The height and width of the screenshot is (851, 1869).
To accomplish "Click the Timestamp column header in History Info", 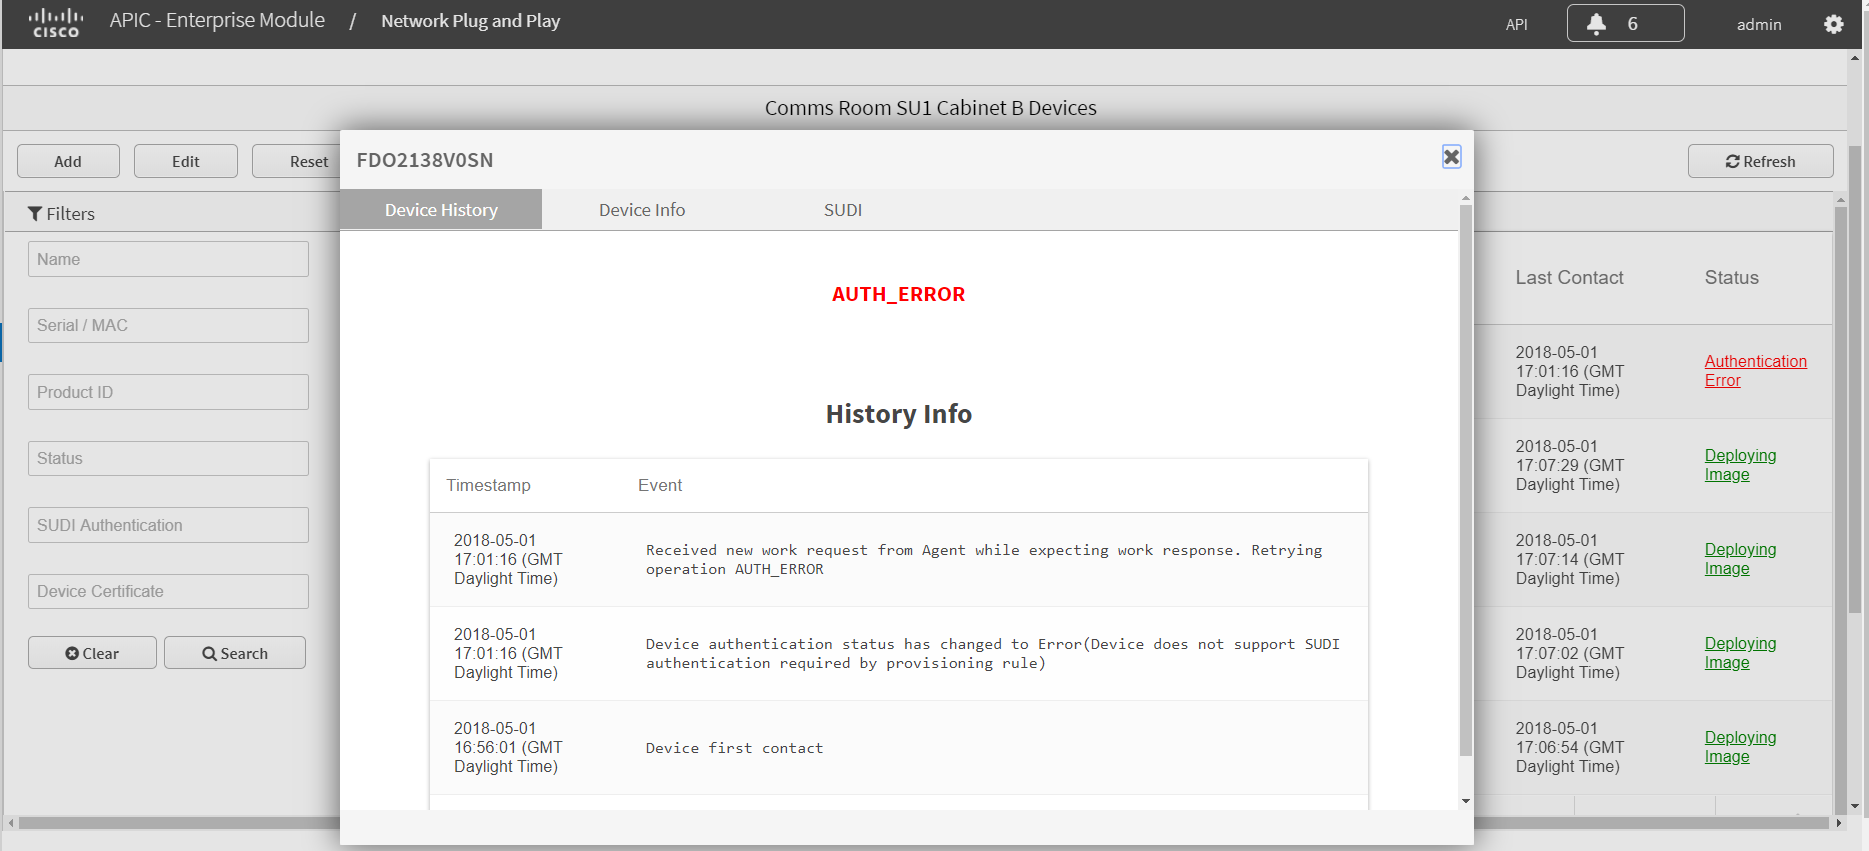I will (488, 485).
